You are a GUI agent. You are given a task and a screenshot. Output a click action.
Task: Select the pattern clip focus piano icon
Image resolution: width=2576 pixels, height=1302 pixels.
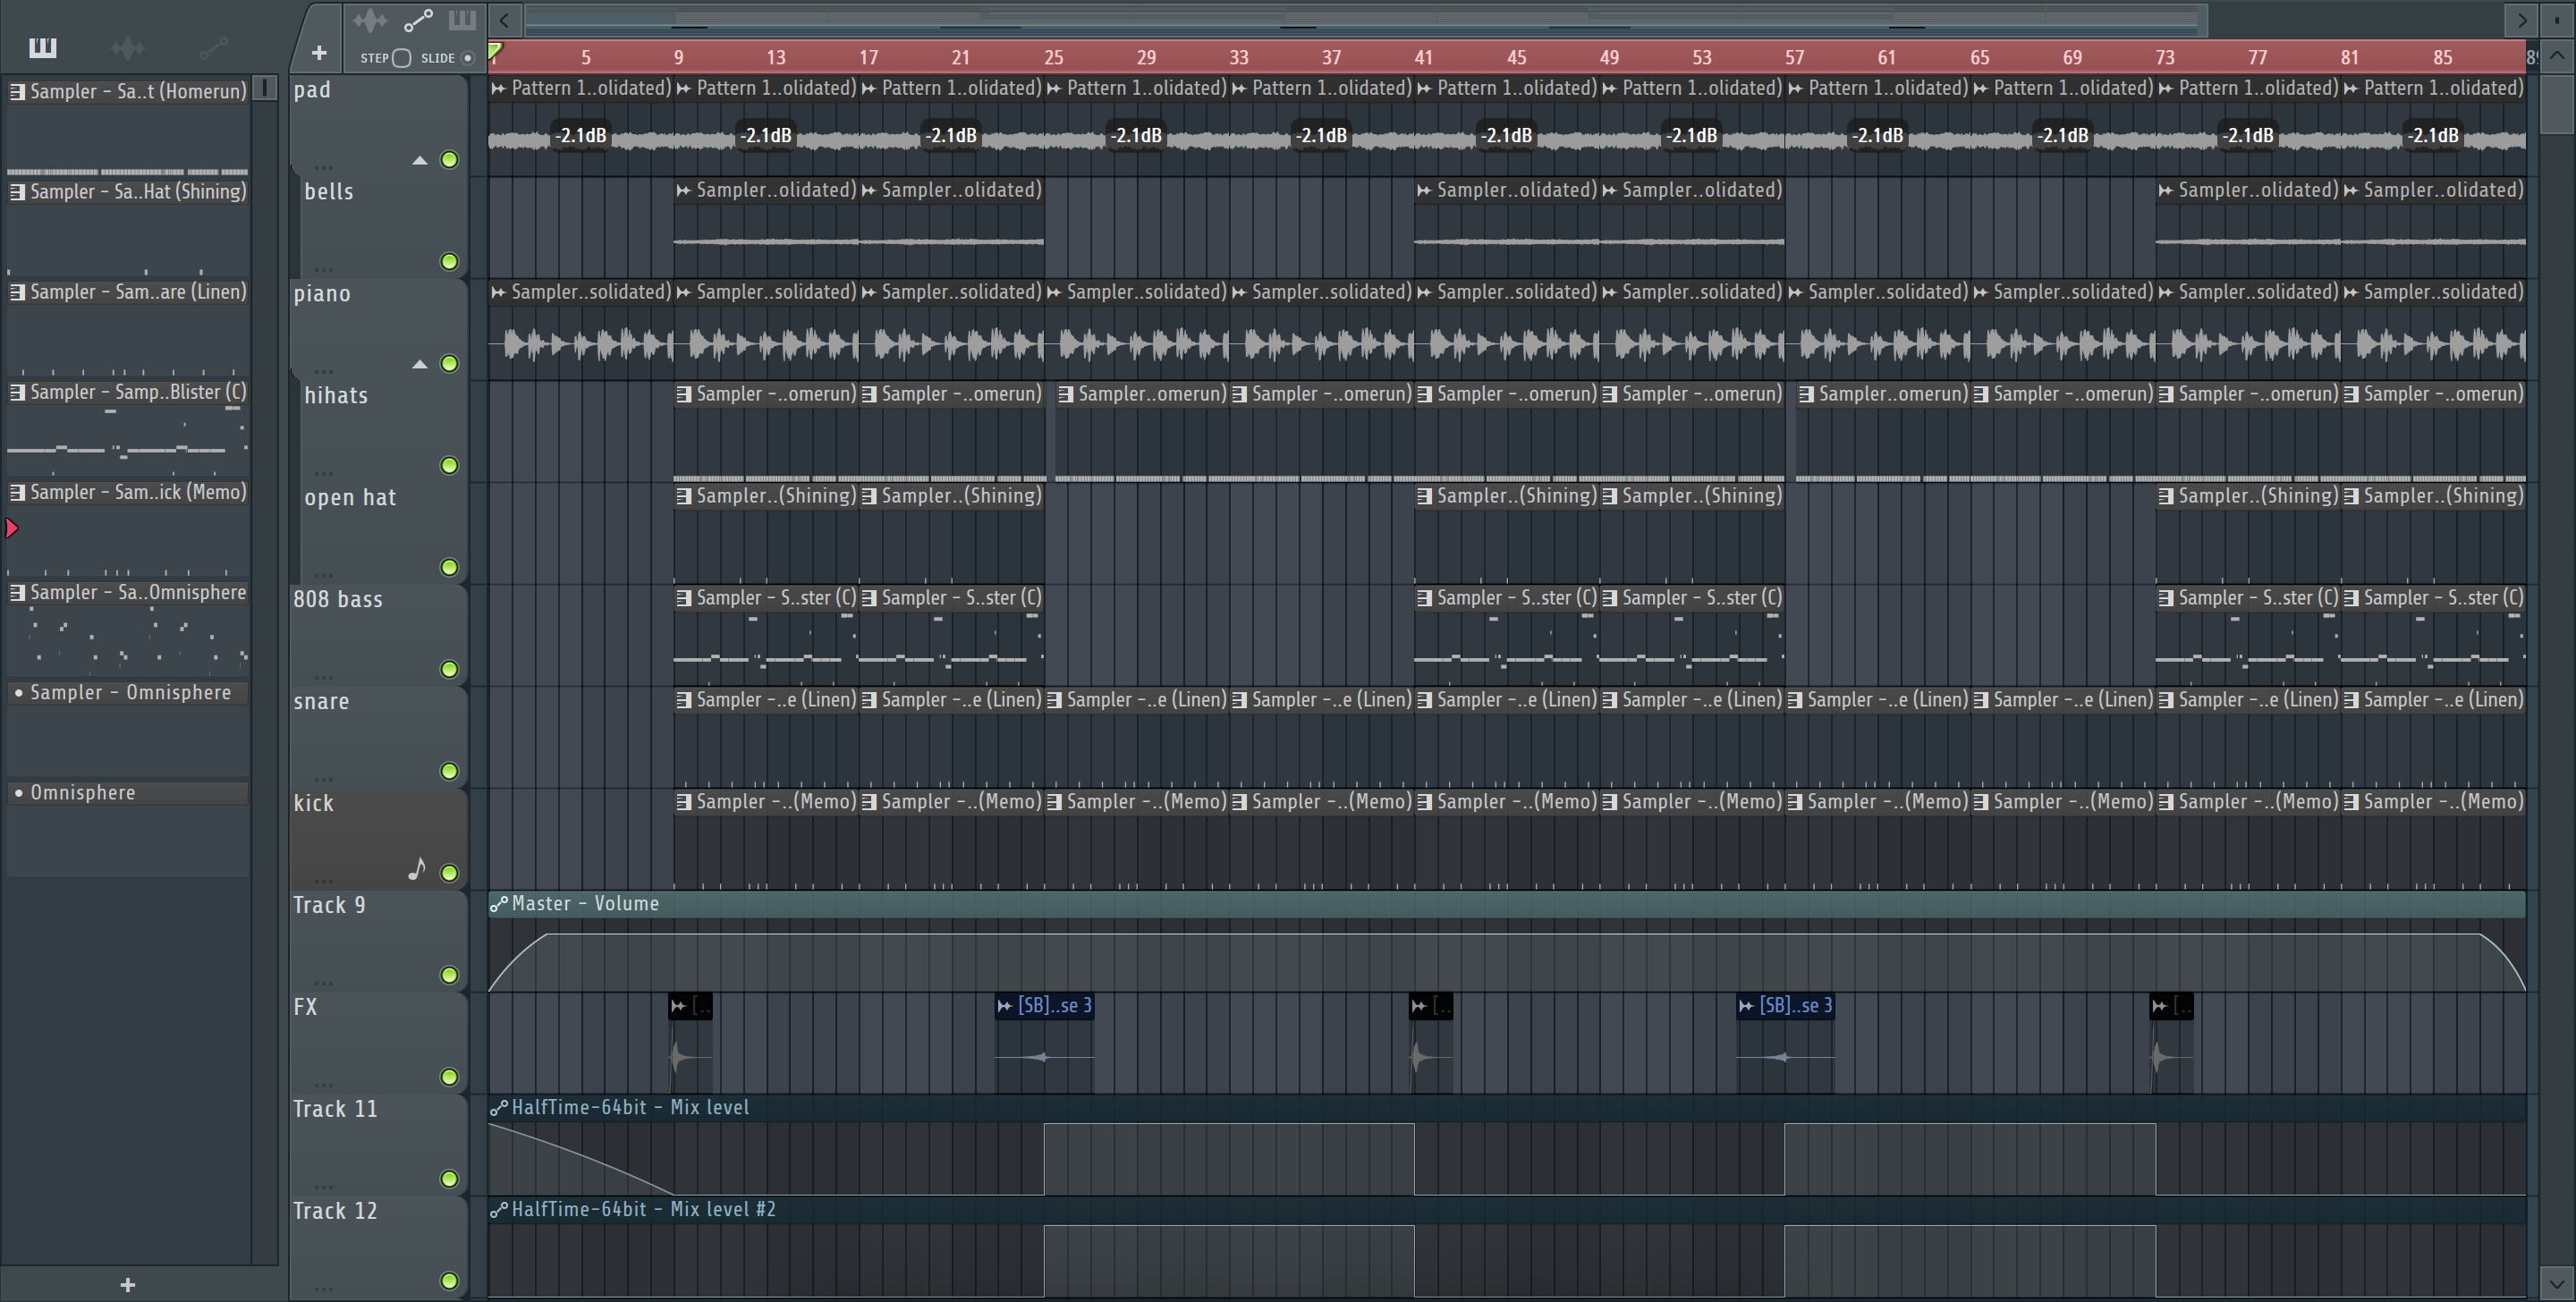point(462,20)
